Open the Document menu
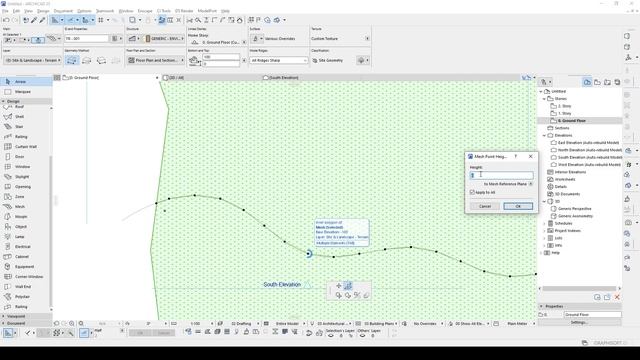Viewport: 640px width, 360px height. [63, 11]
